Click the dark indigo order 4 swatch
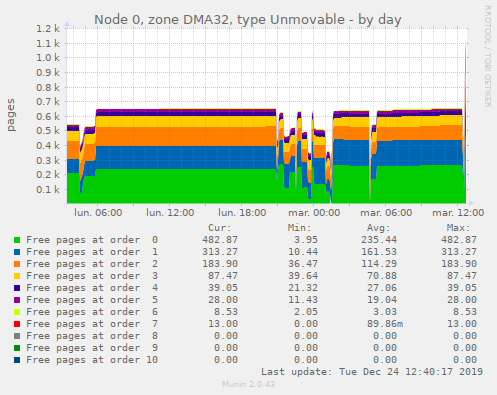The width and height of the screenshot is (497, 395). [x=17, y=288]
